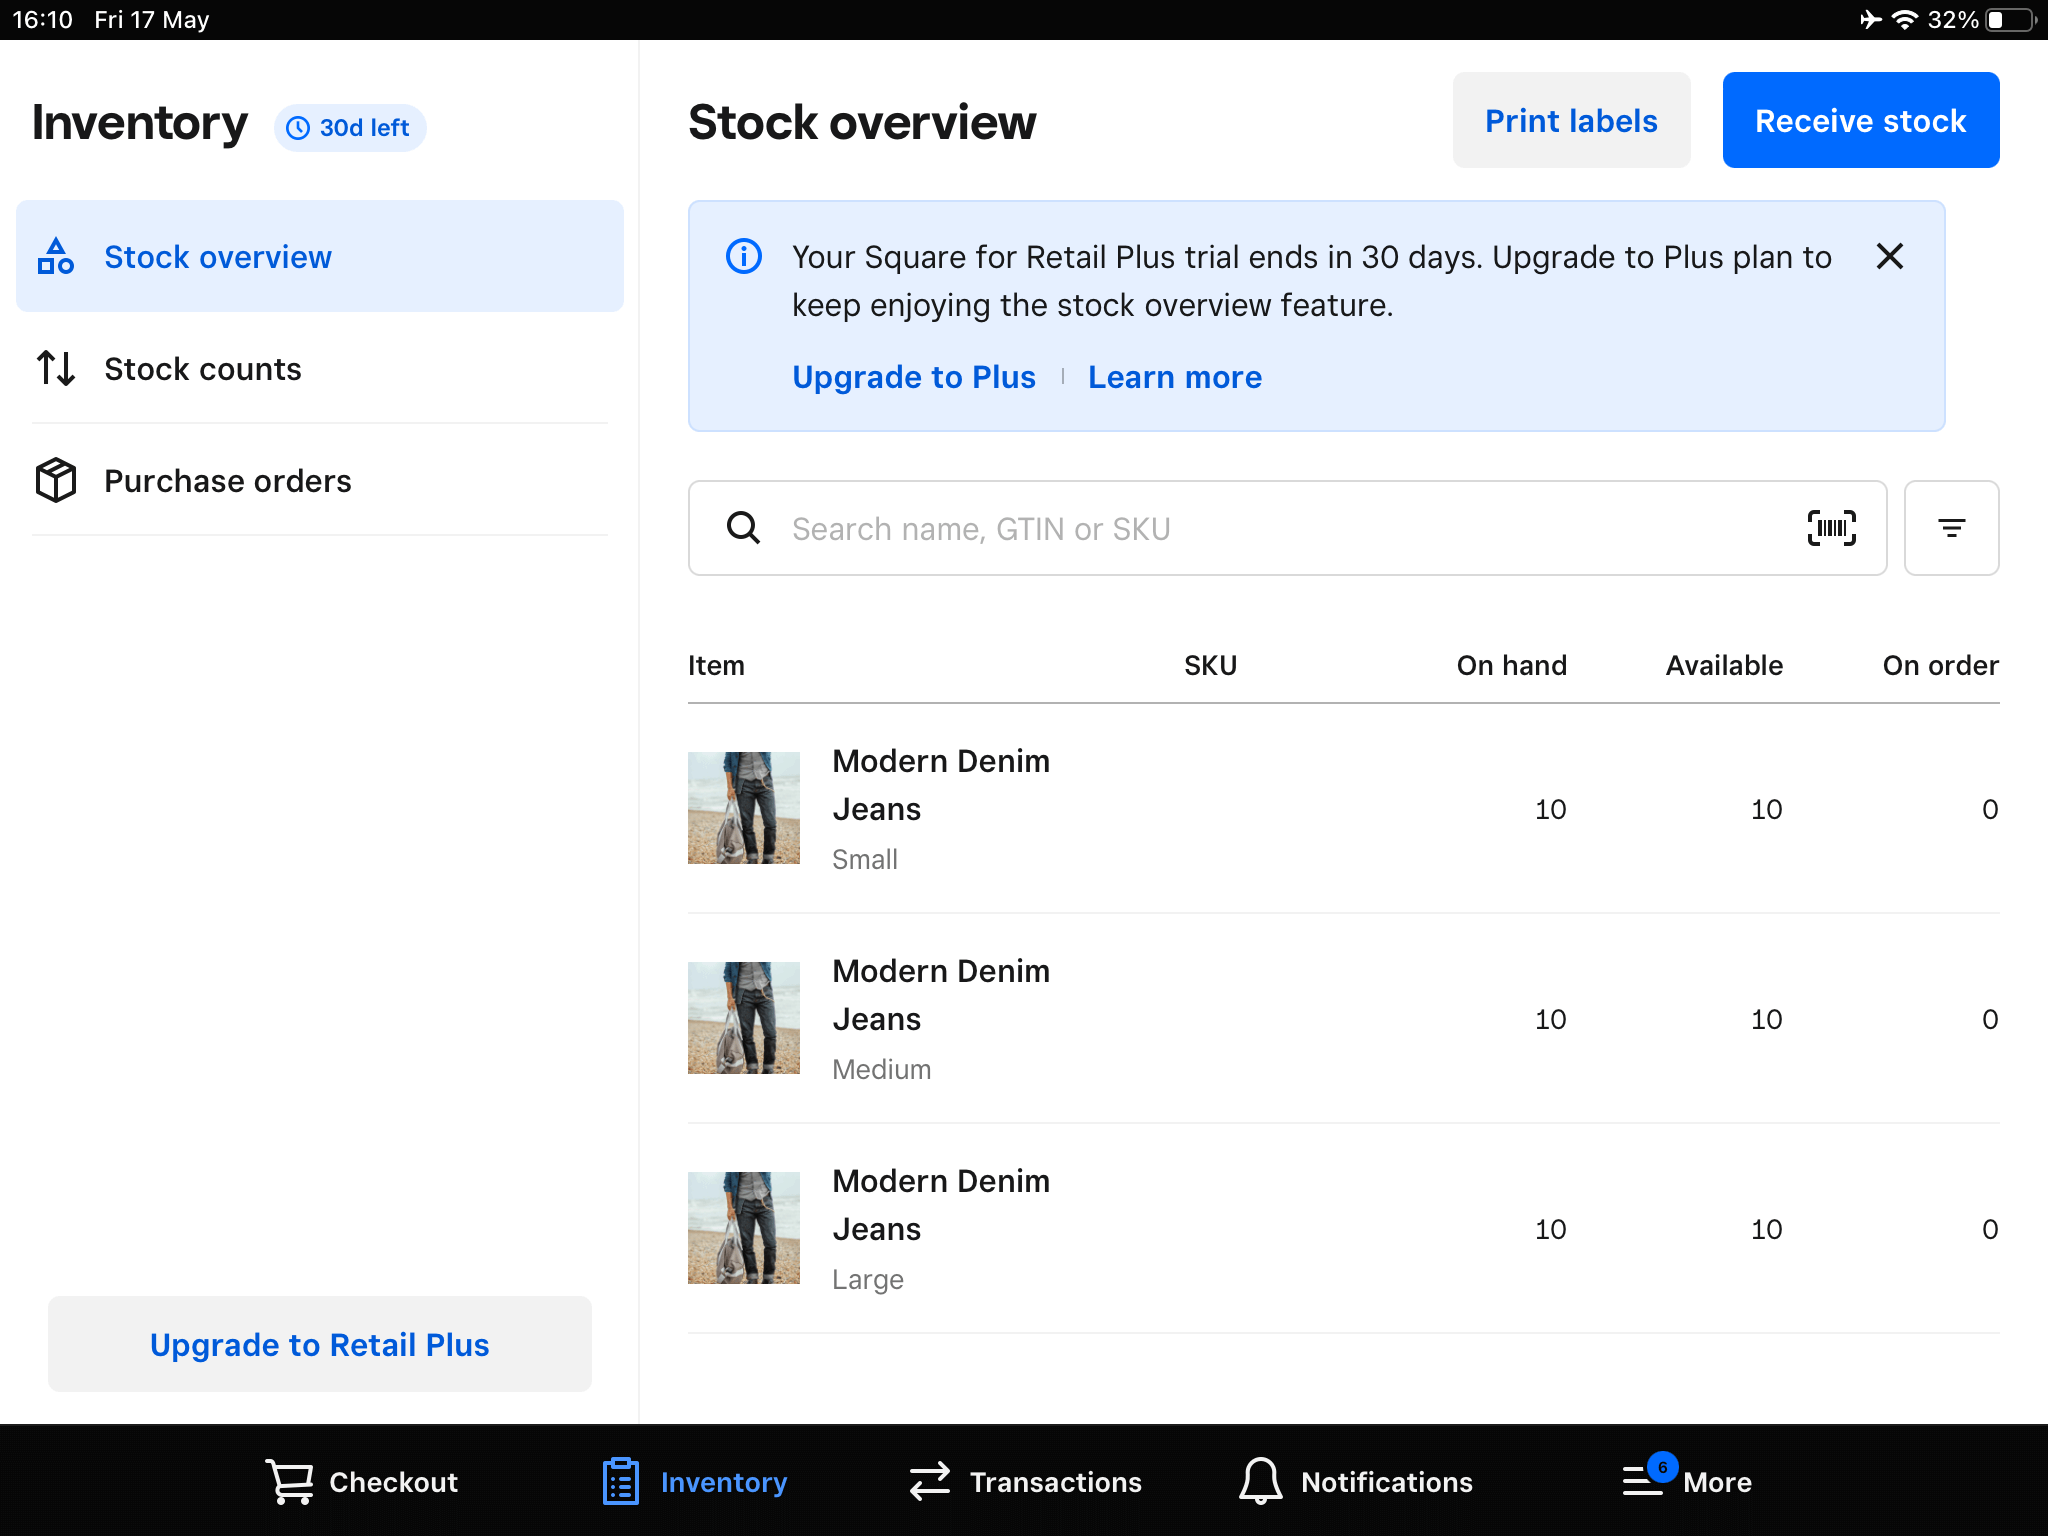2048x1536 pixels.
Task: Tap the search magnifier icon
Action: pos(743,528)
